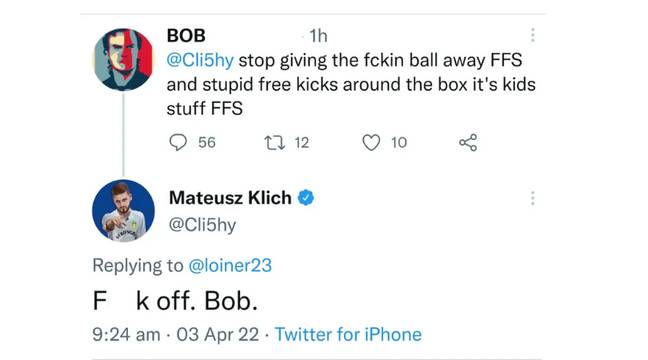Click the 1h timestamp on BOB's tweet
The height and width of the screenshot is (360, 648).
tap(318, 36)
